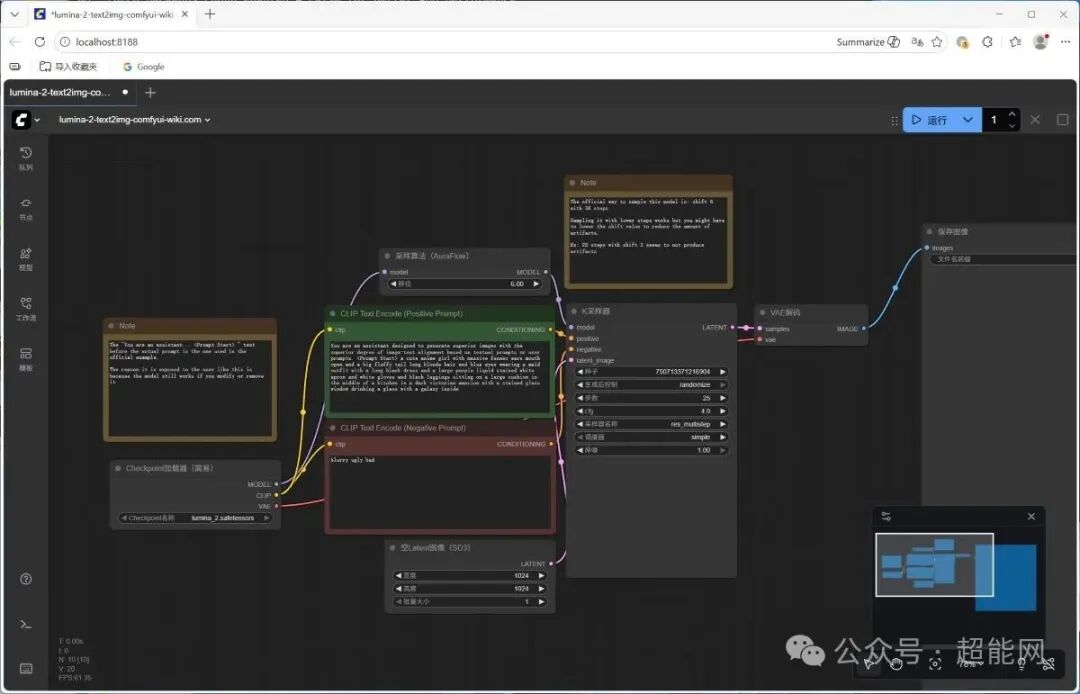Viewport: 1080px width, 694px height.
Task: Open minimap settings sliders icon
Action: click(886, 516)
